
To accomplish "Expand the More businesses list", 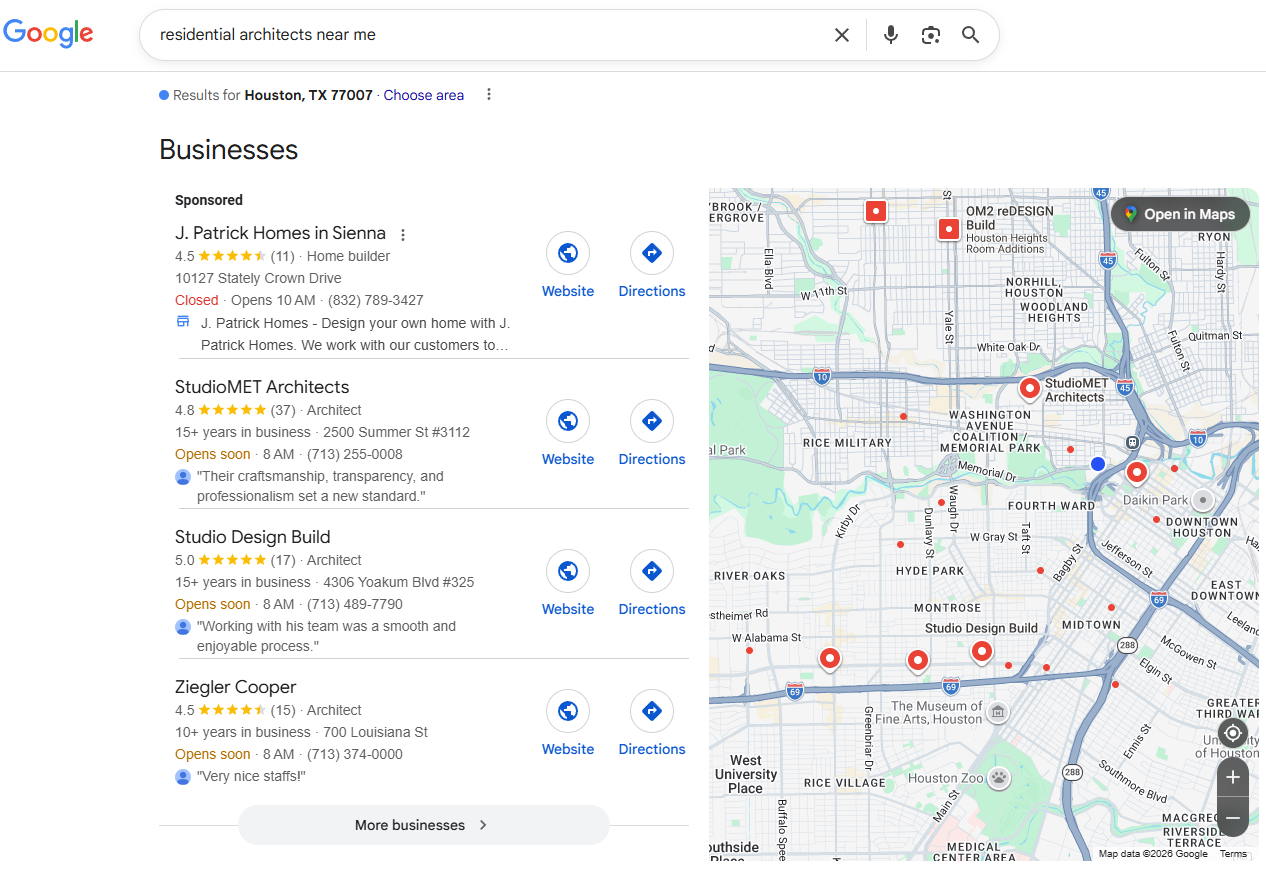I will pyautogui.click(x=423, y=825).
